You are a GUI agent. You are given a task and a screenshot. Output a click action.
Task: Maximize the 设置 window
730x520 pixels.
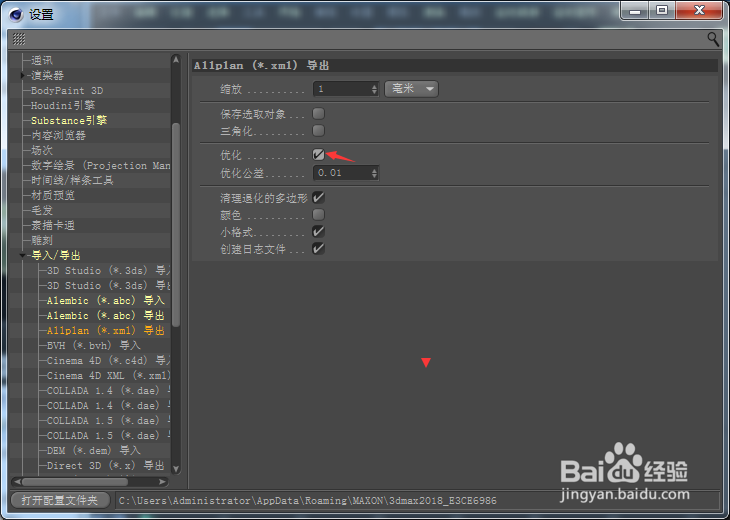[662, 10]
